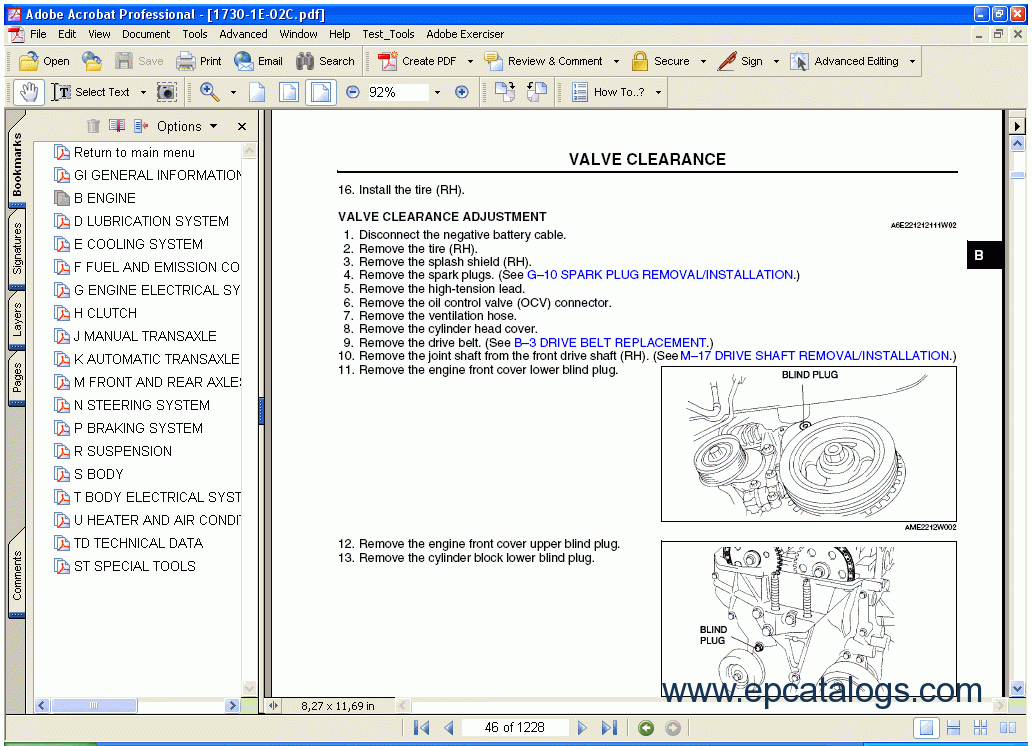1032x746 pixels.
Task: Click the expand current bookmark icon
Action: click(141, 126)
